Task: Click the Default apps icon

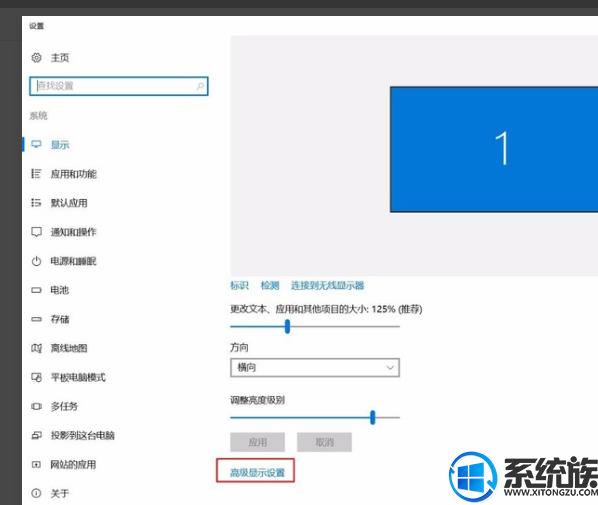Action: (x=36, y=203)
